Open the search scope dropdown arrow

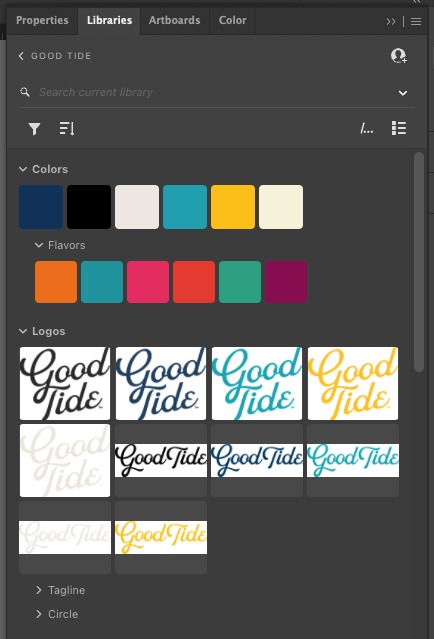(403, 93)
